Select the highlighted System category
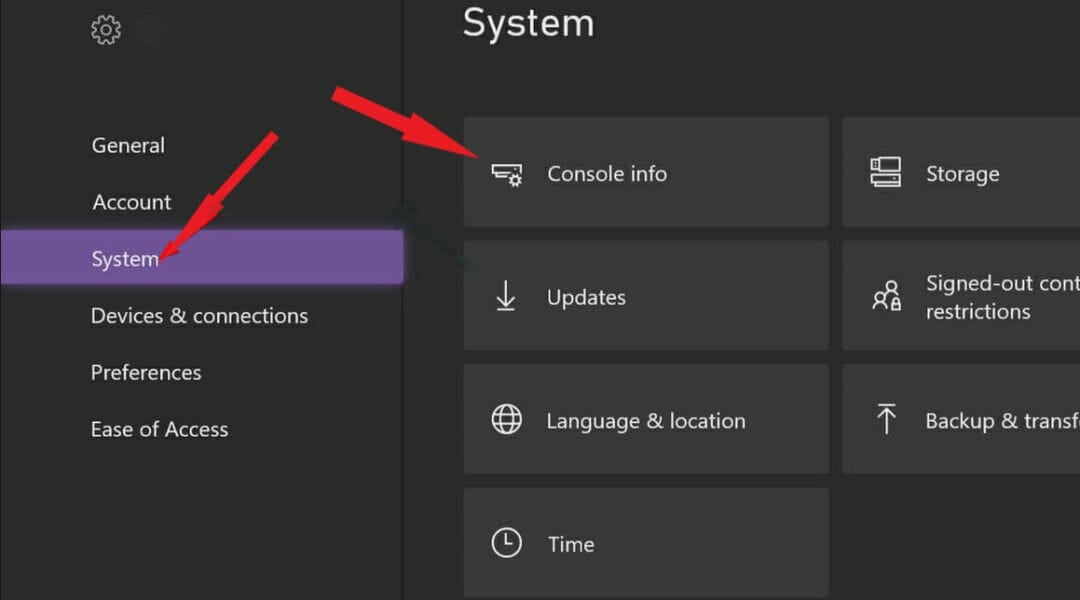 [x=202, y=257]
